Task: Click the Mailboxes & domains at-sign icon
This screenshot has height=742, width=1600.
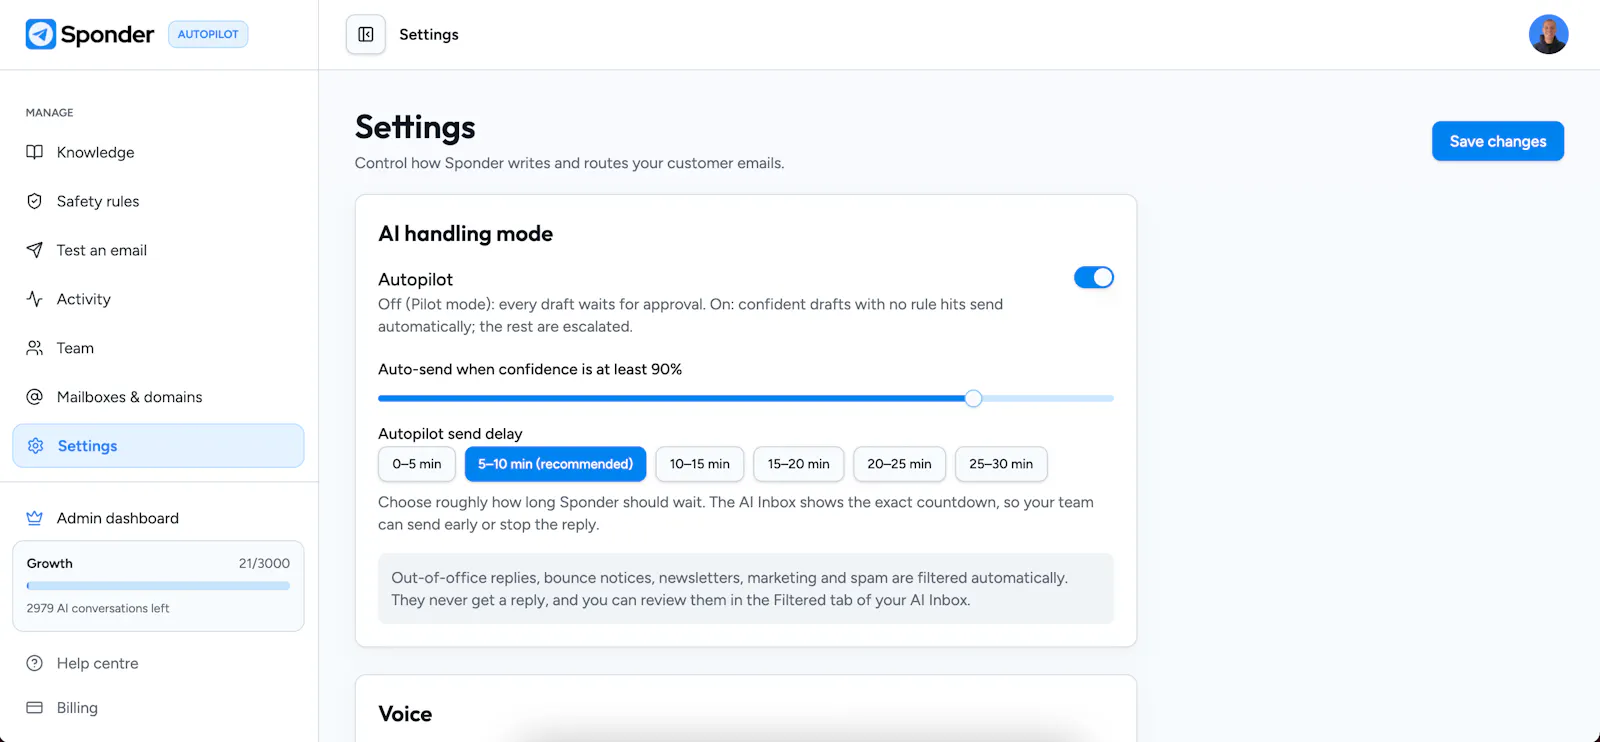Action: 35,397
